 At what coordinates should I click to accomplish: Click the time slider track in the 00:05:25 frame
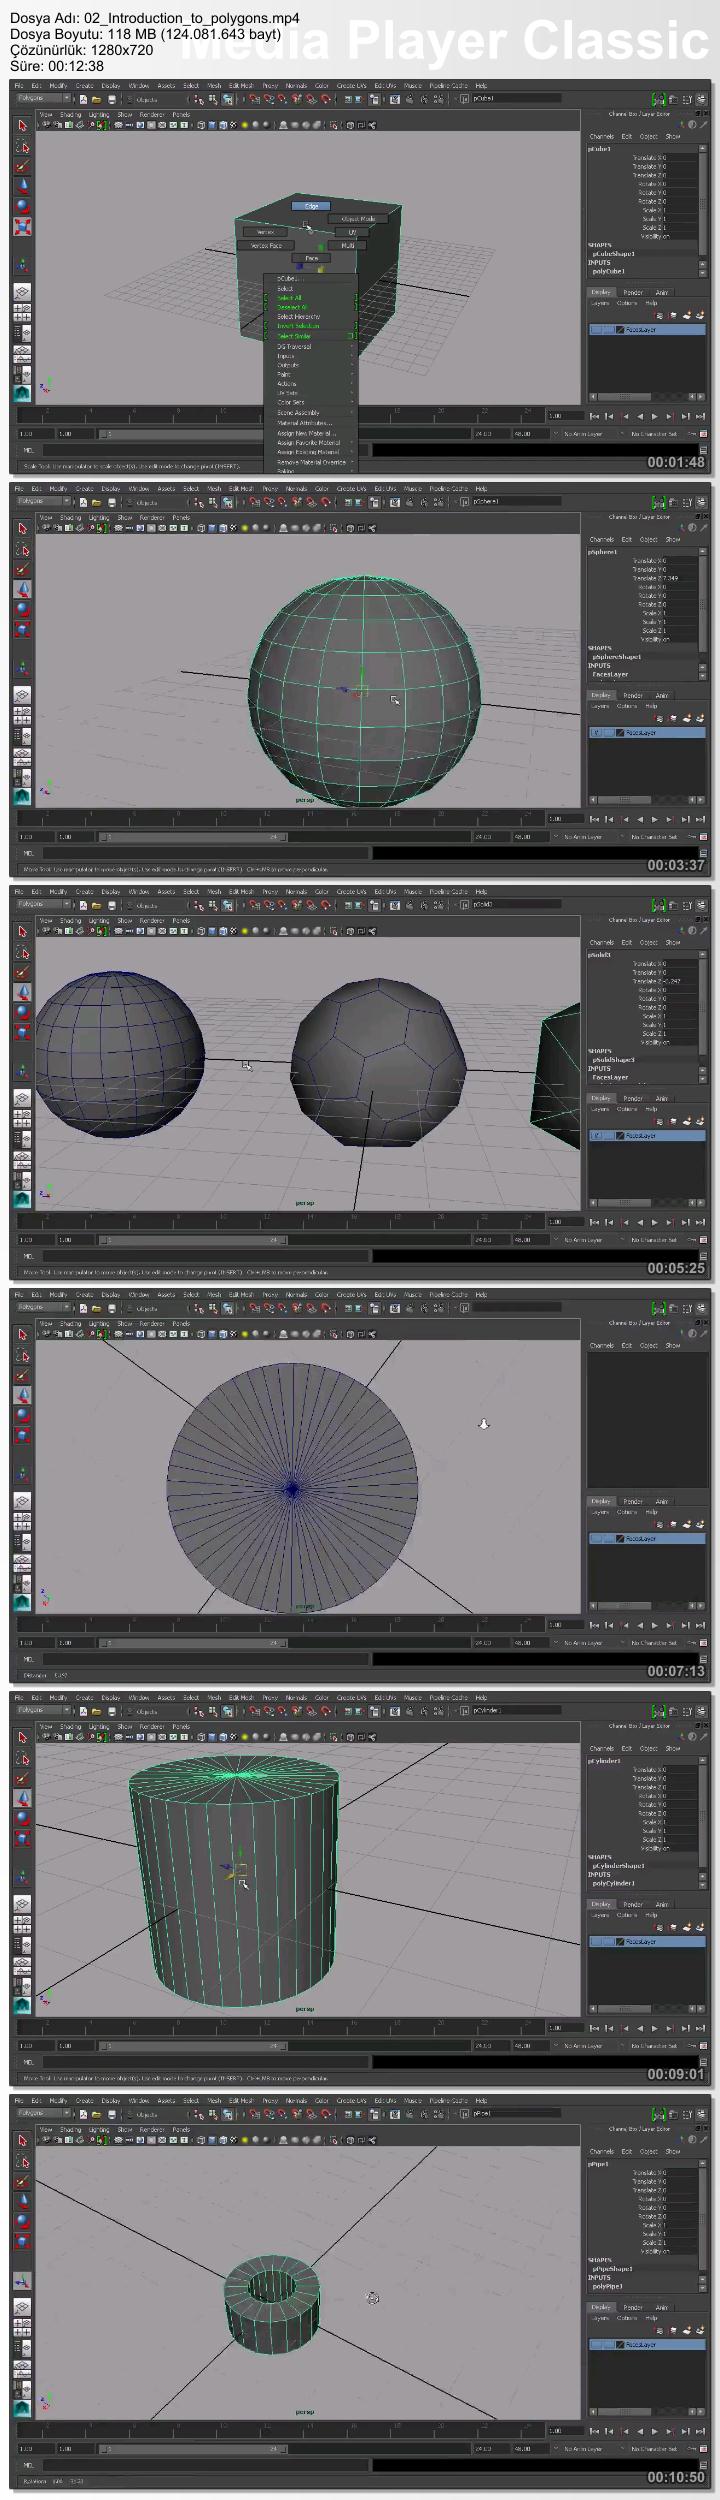click(x=300, y=1222)
